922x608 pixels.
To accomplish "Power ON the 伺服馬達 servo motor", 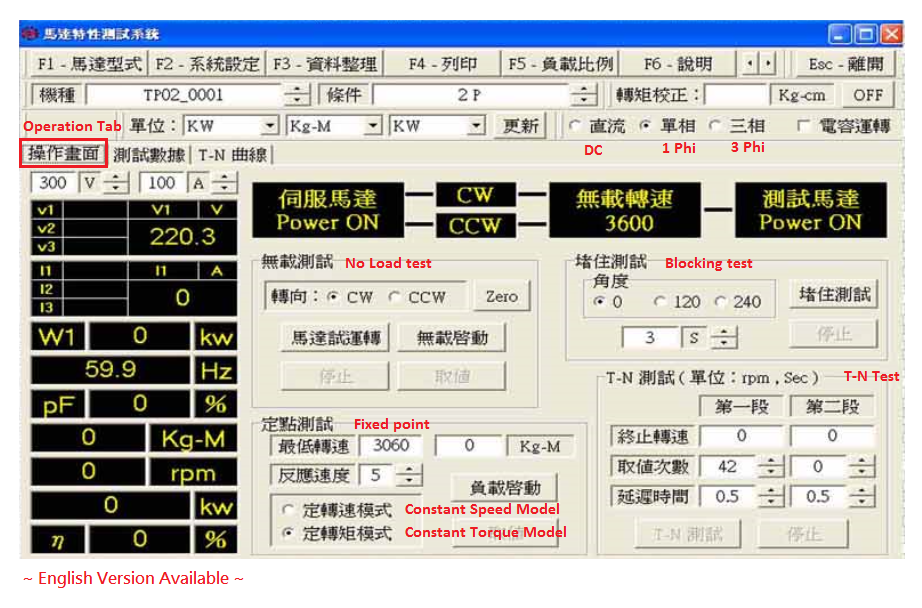I will pyautogui.click(x=327, y=209).
